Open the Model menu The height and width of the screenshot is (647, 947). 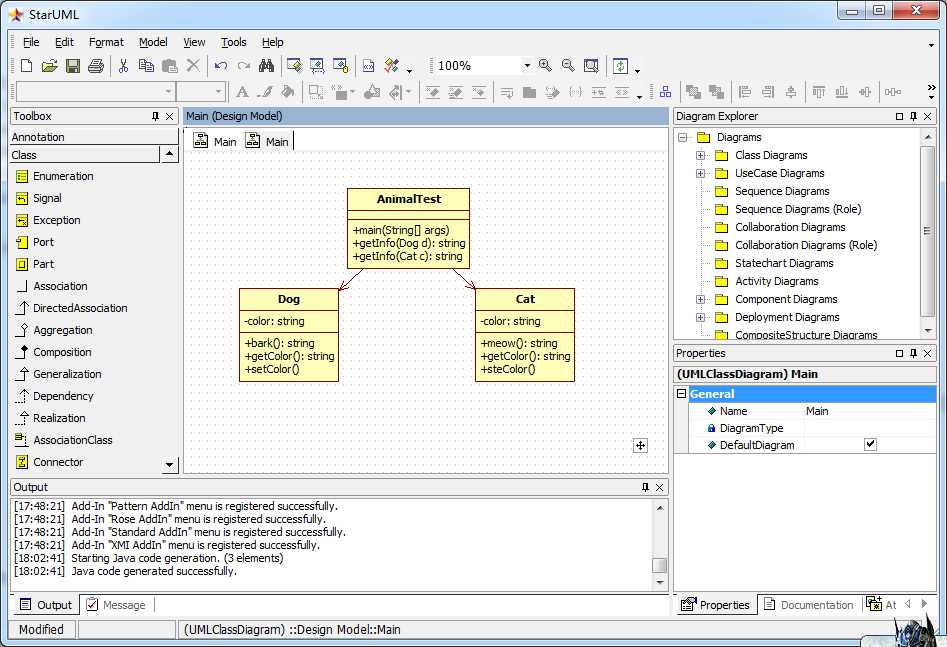pos(153,42)
